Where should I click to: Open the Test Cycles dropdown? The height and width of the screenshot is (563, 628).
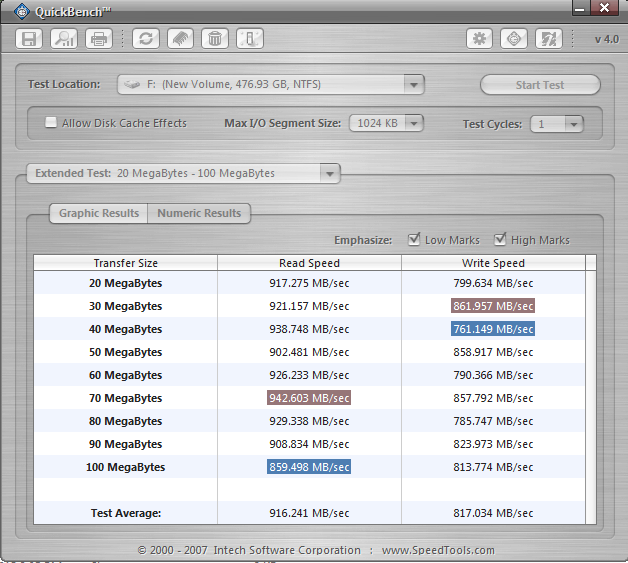point(572,124)
